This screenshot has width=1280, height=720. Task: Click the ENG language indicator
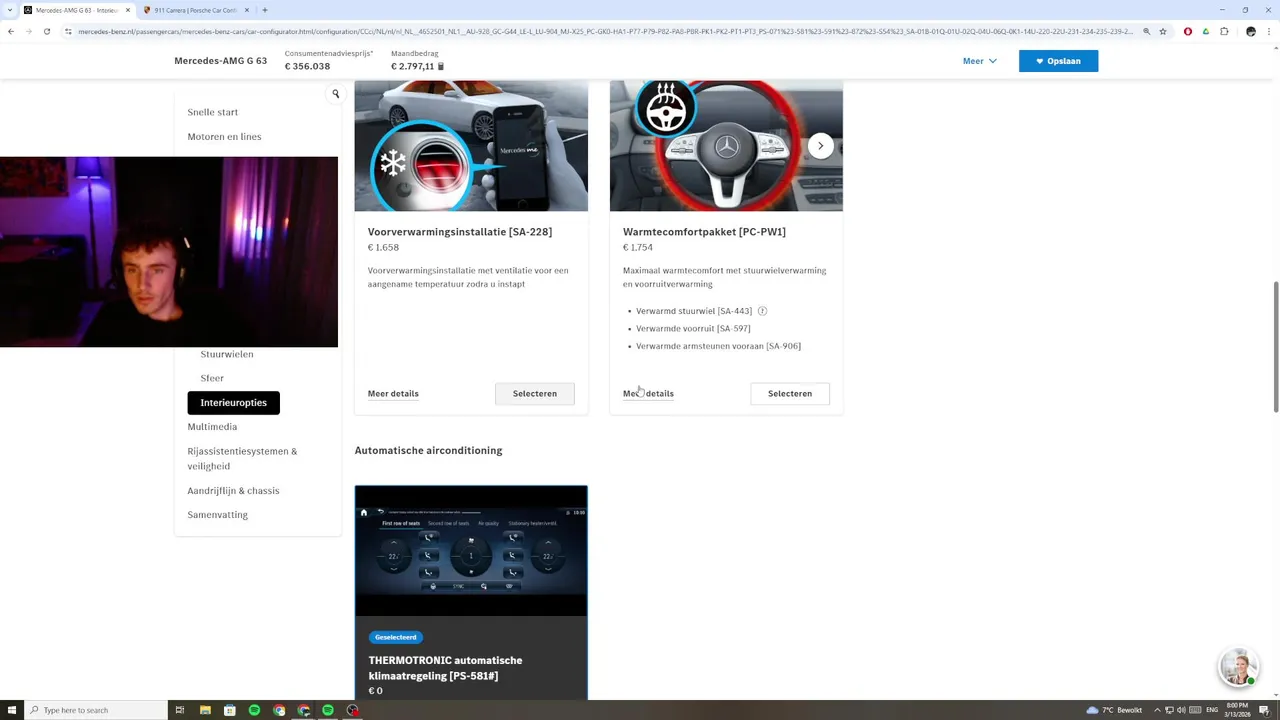click(1213, 710)
